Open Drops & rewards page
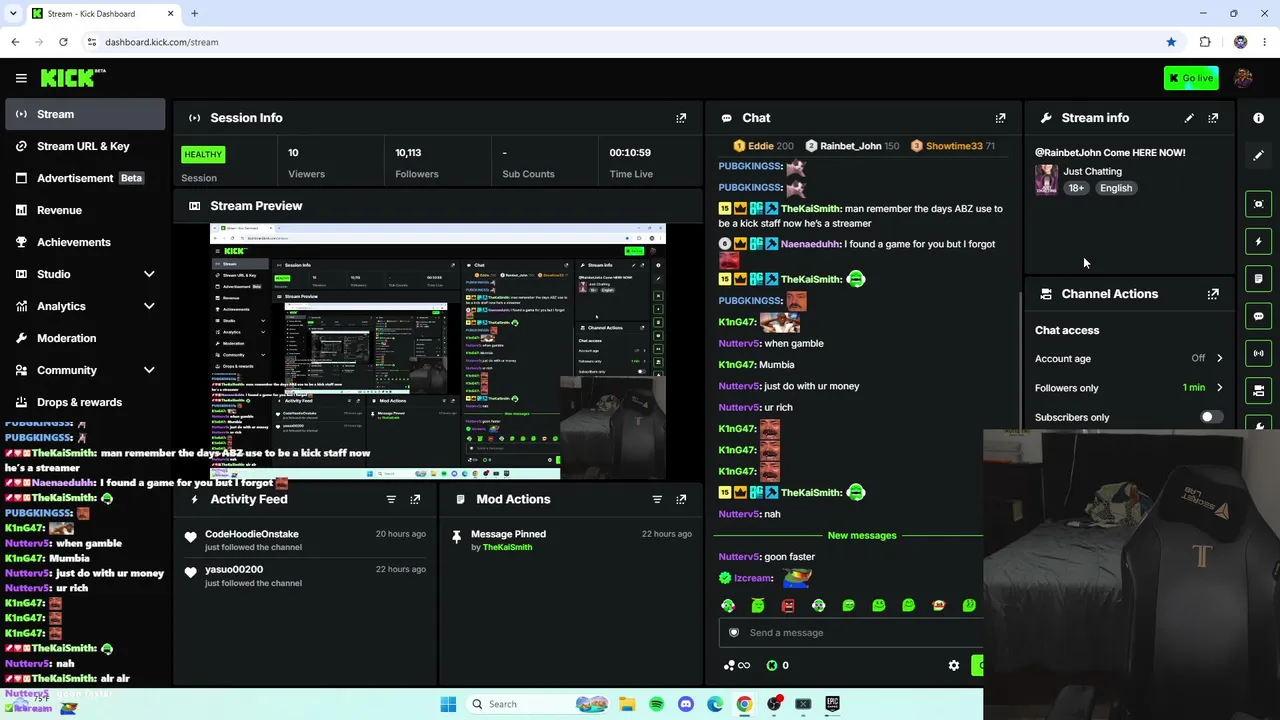 click(86, 402)
